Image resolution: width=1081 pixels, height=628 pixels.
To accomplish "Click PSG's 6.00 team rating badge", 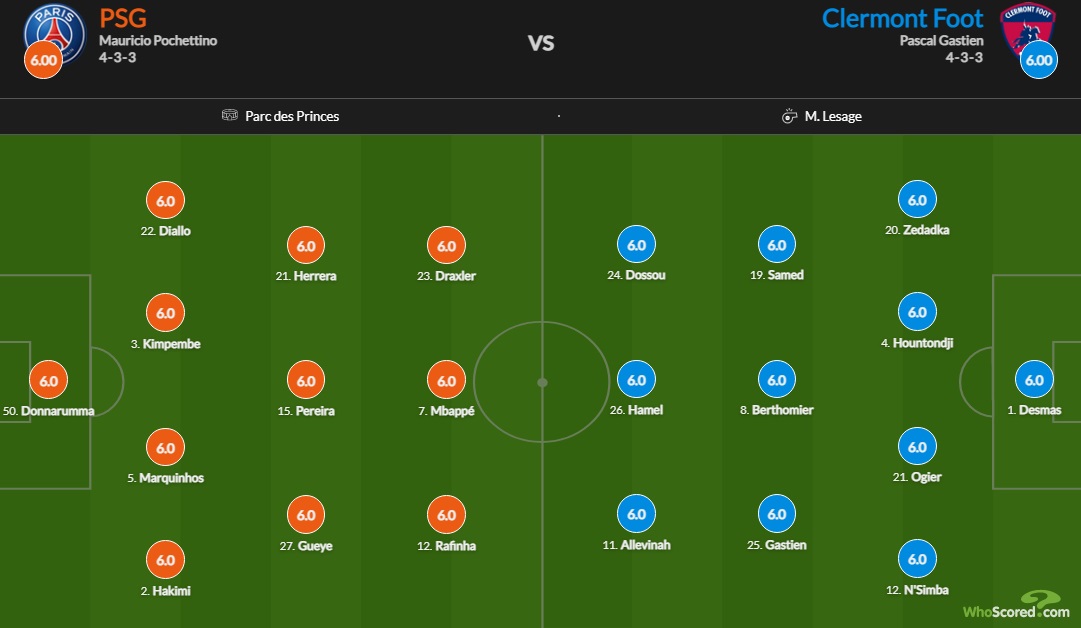I will 43,59.
